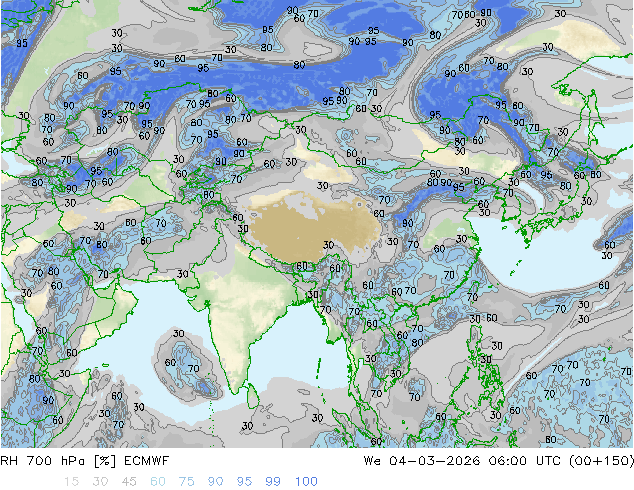This screenshot has height=490, width=634.
Task: Click the legend value 99
Action: [273, 481]
